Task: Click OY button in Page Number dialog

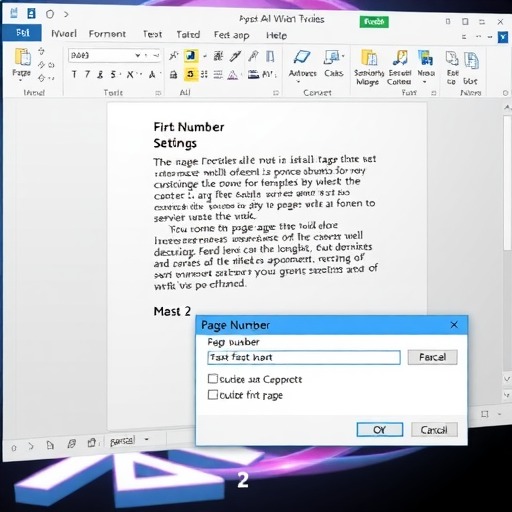Action: click(x=380, y=430)
